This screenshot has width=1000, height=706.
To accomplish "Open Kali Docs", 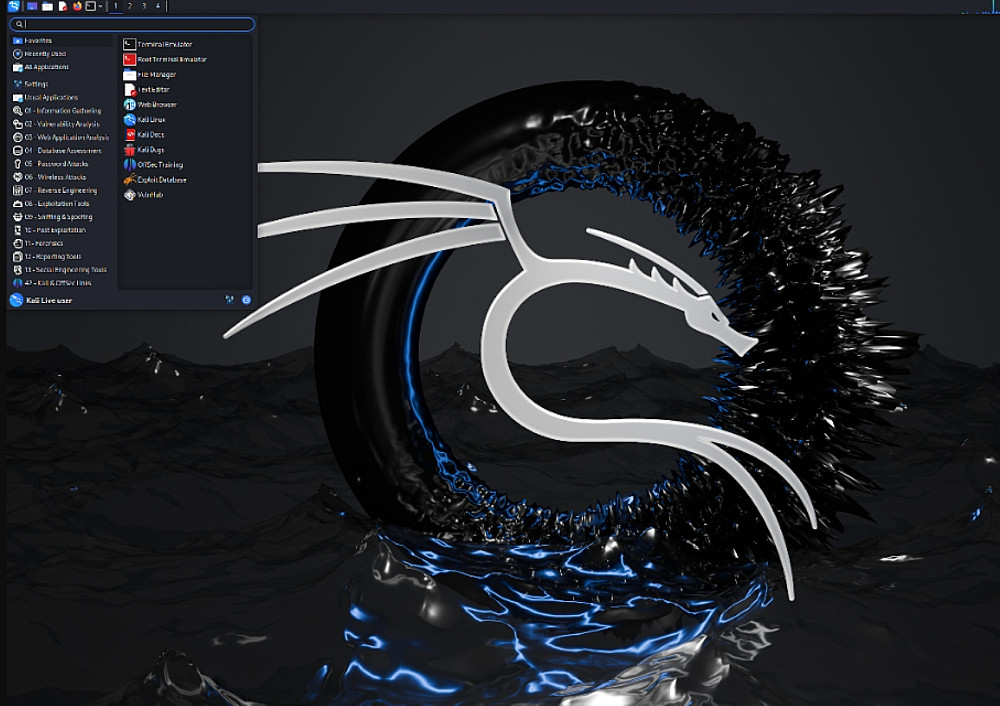I will pyautogui.click(x=185, y=135).
